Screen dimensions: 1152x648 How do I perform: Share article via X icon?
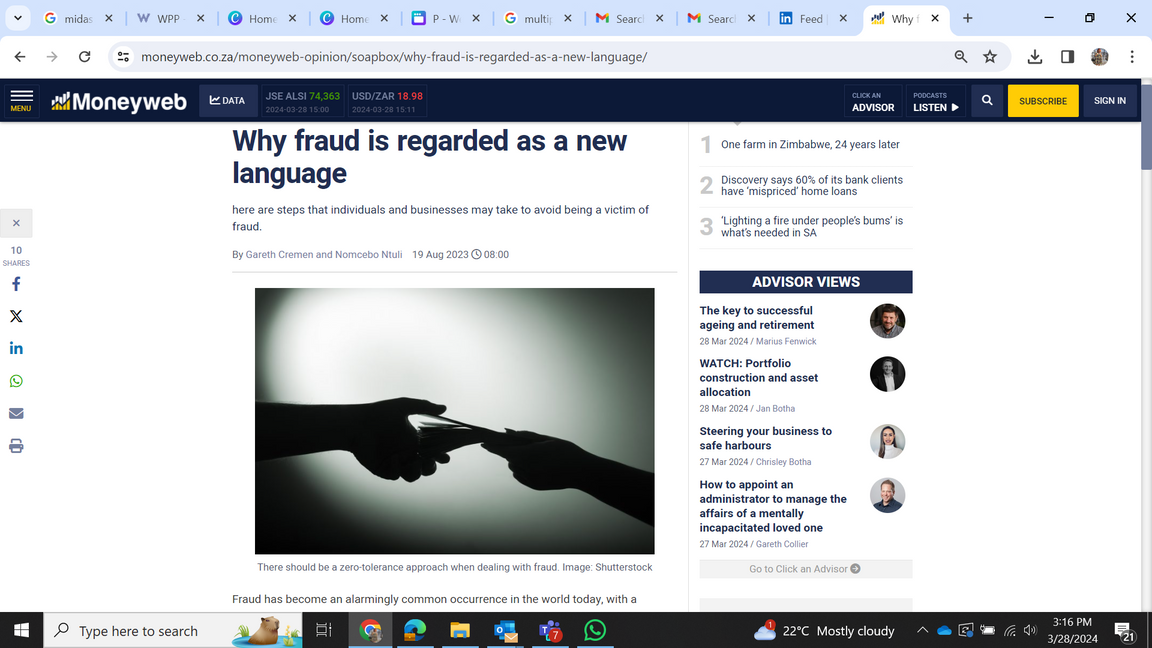[16, 317]
